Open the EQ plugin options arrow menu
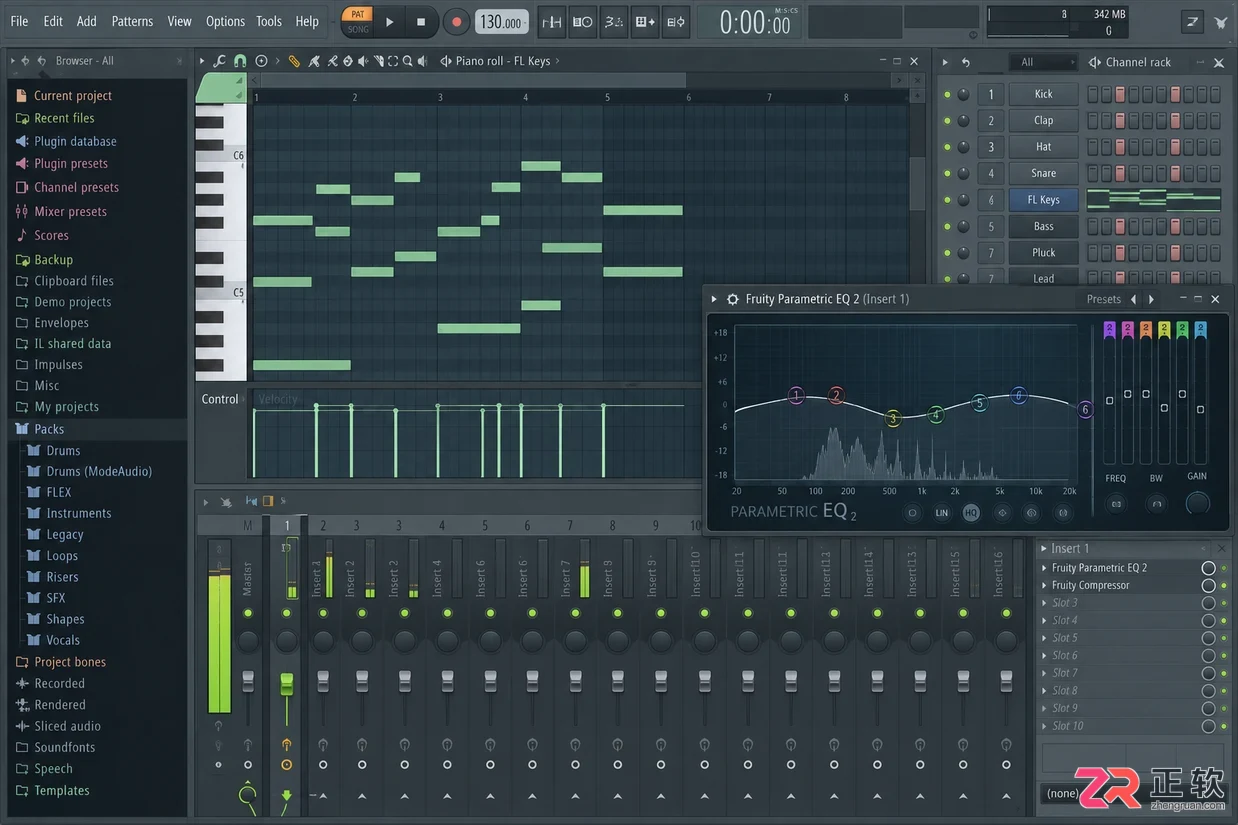This screenshot has width=1238, height=825. [x=714, y=299]
